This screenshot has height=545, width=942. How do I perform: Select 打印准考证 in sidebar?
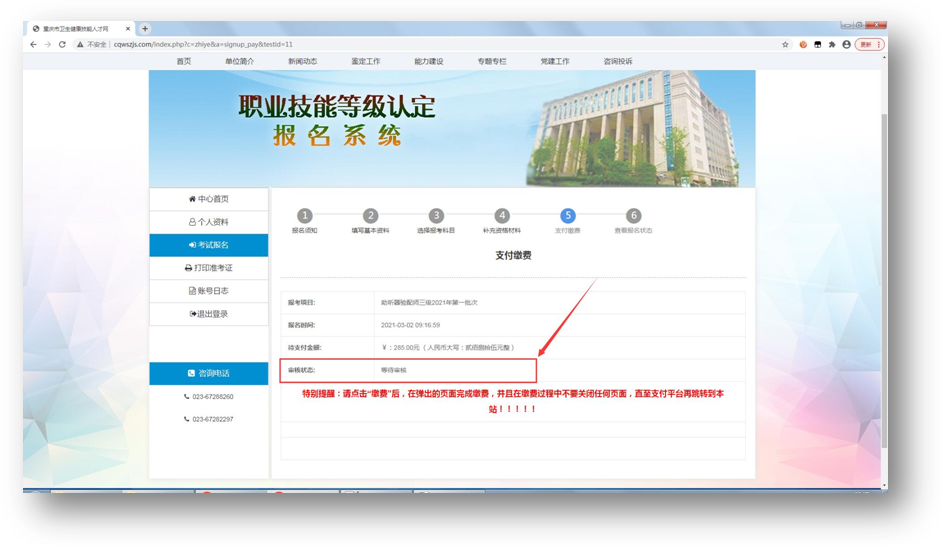(209, 268)
